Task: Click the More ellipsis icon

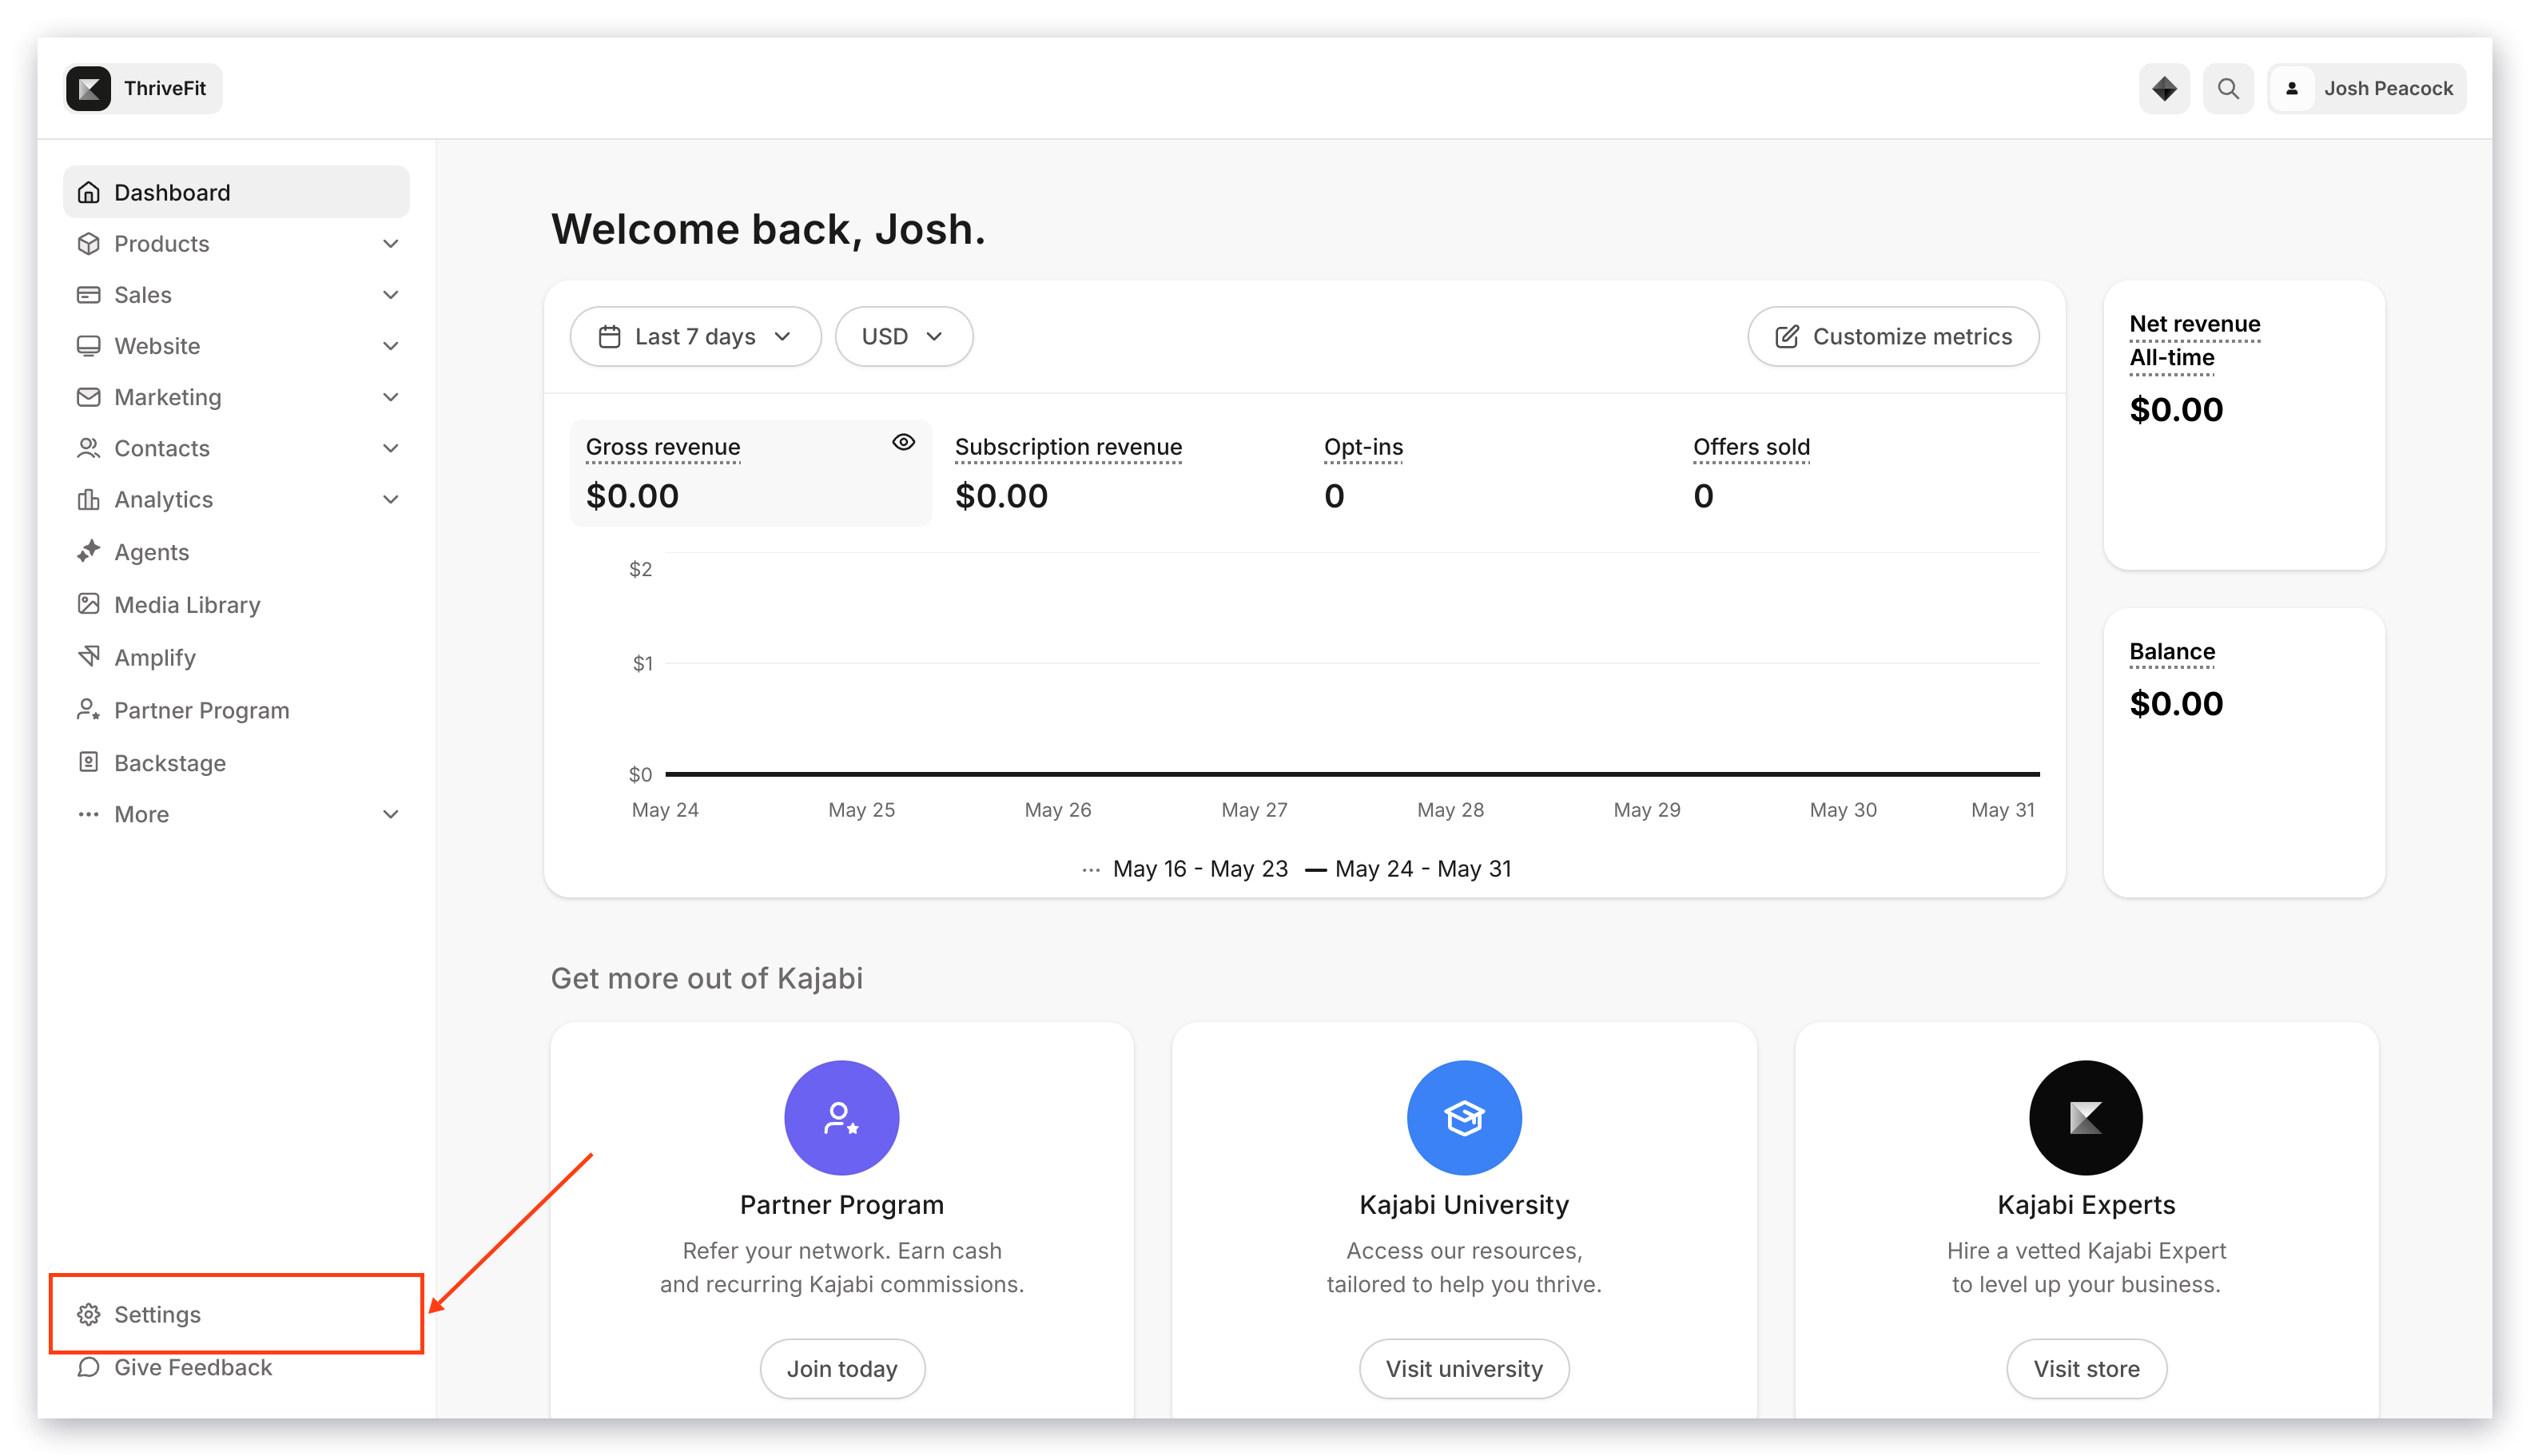Action: [x=88, y=814]
